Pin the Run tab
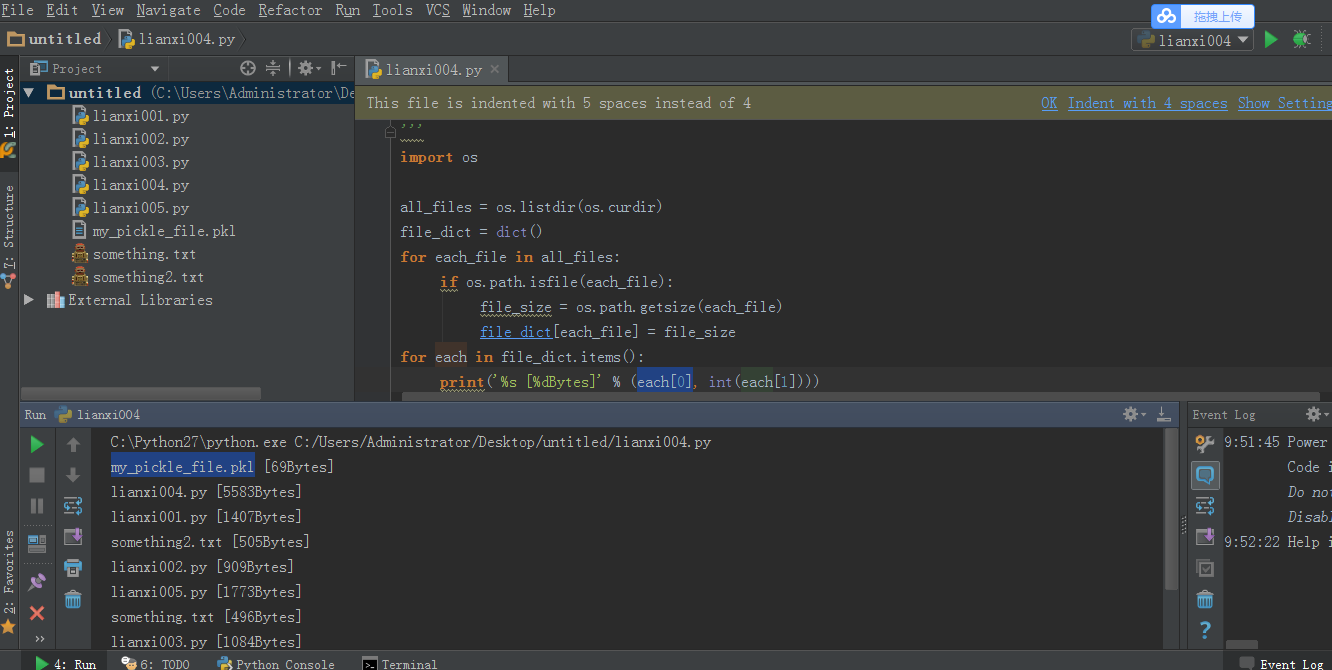Screen dimensions: 1332x670 [x=37, y=581]
